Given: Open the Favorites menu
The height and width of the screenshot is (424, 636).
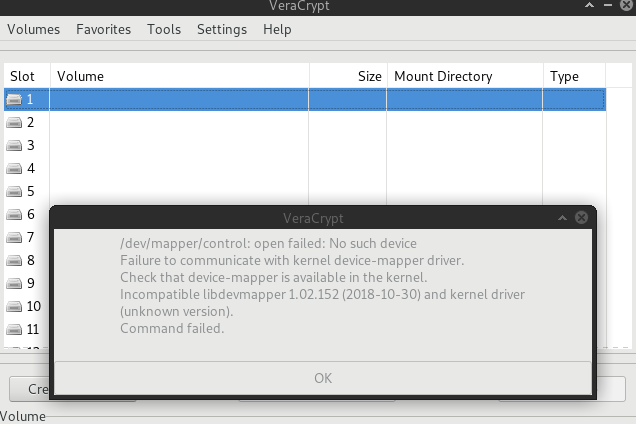Looking at the screenshot, I should [103, 29].
